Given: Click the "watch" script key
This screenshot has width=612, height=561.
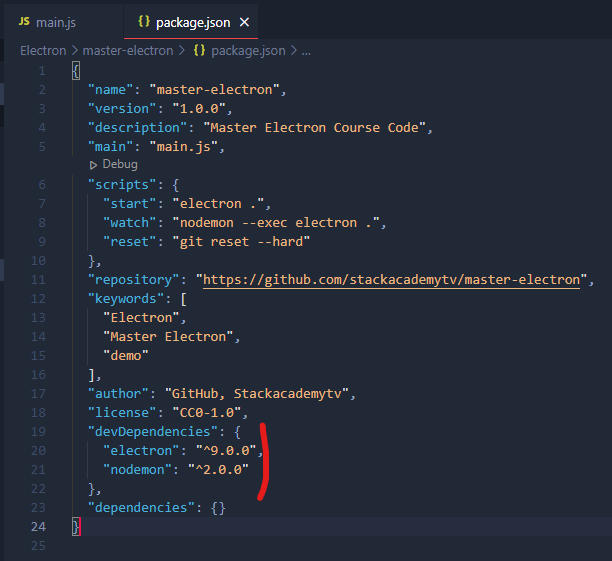Looking at the screenshot, I should (x=130, y=223).
